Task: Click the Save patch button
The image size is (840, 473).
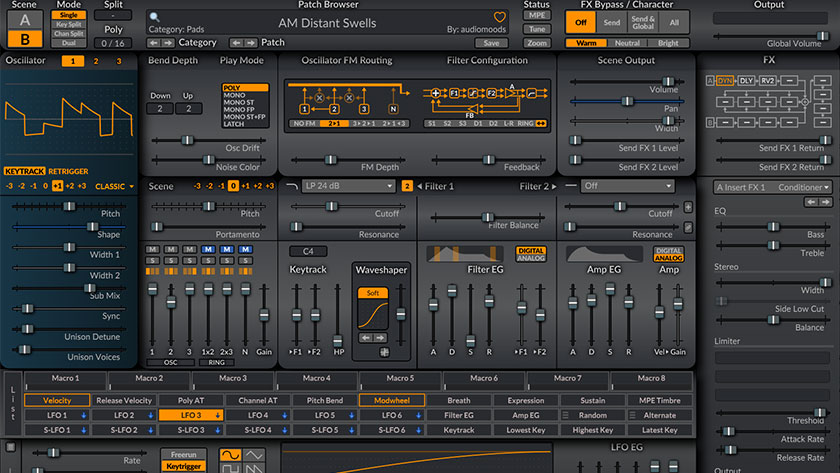Action: (491, 43)
